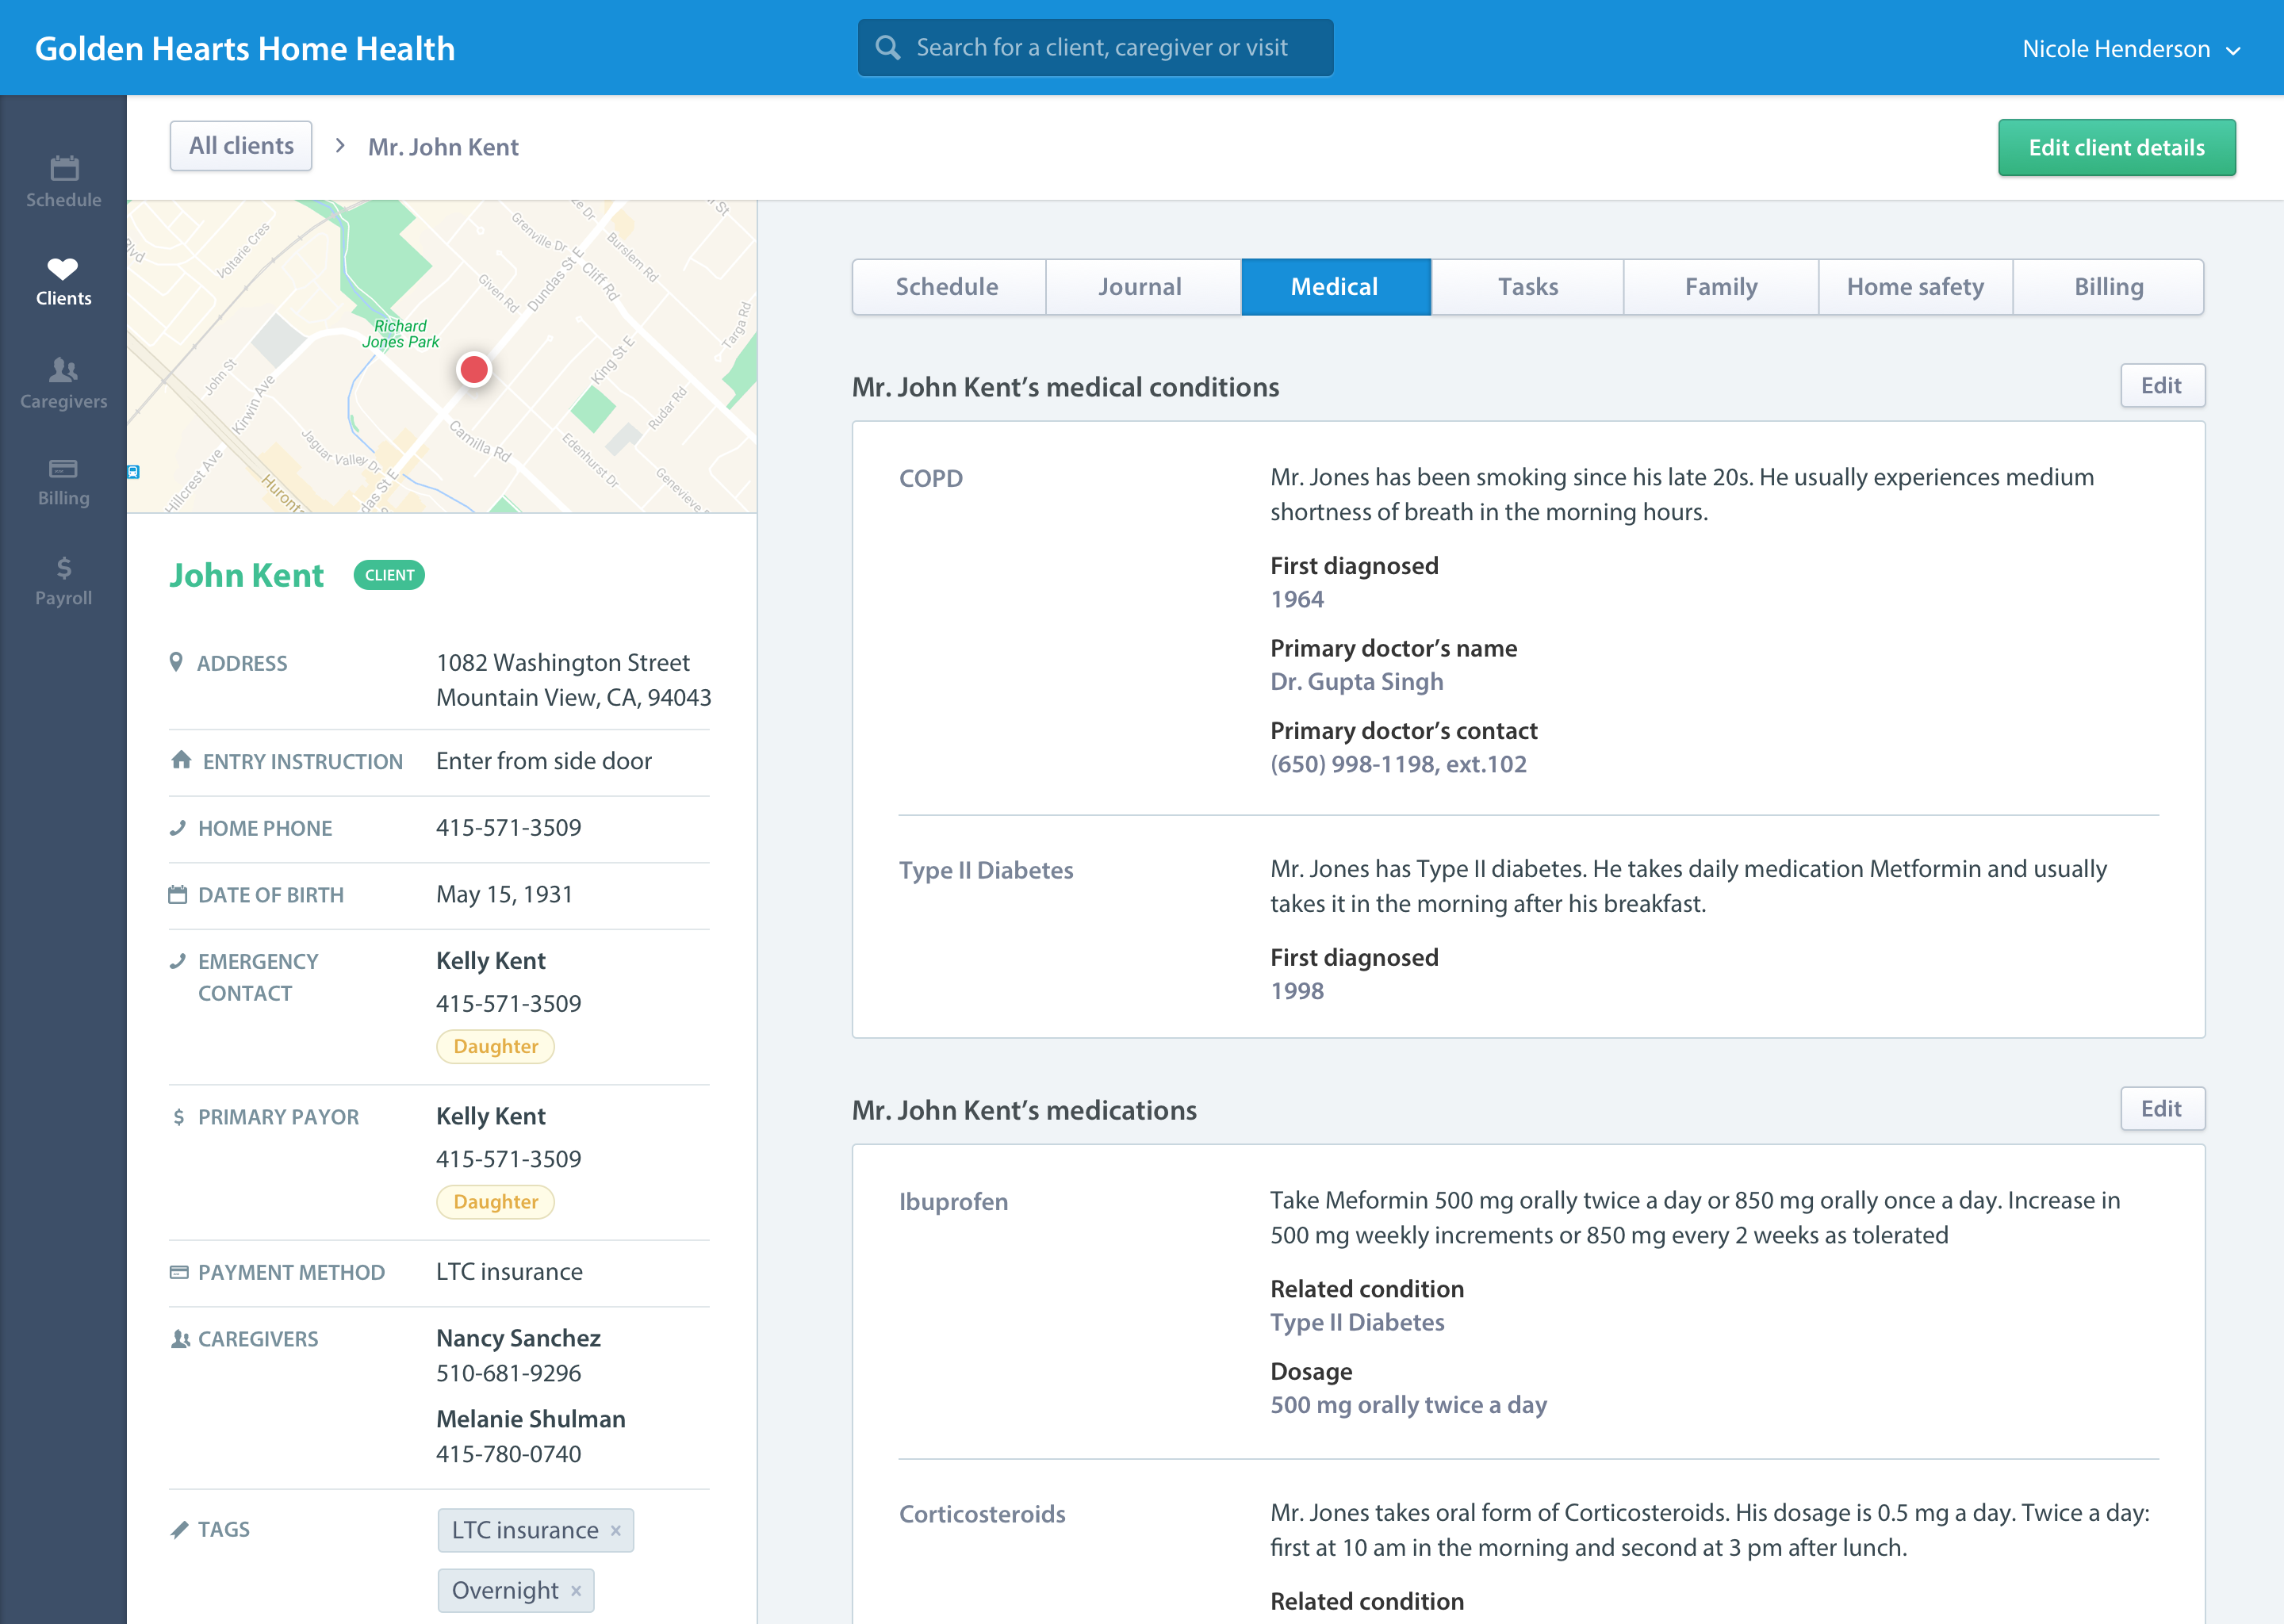Viewport: 2284px width, 1624px height.
Task: Click Edit client details
Action: 2116,148
